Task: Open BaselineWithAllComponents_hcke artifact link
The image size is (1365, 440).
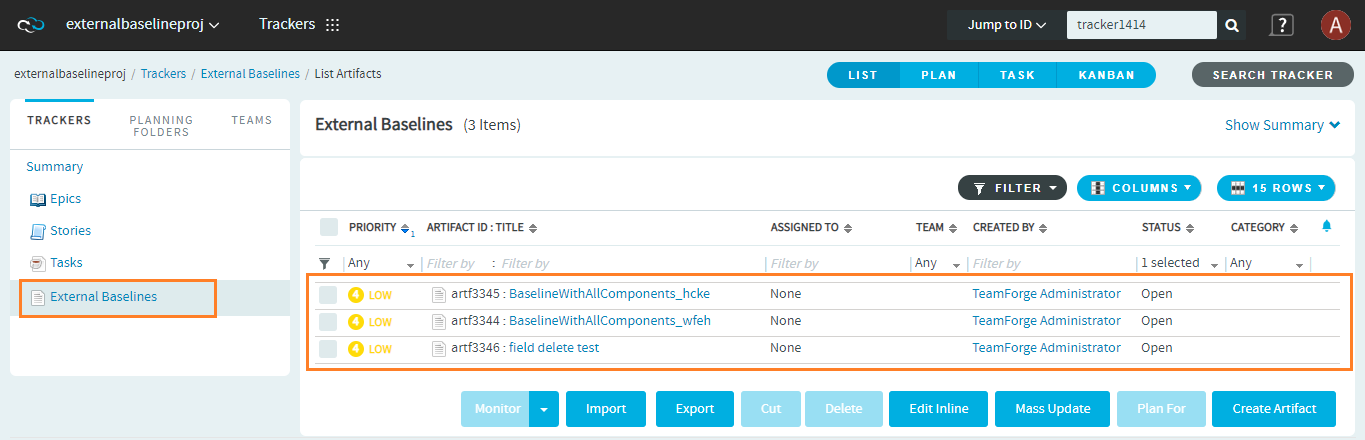Action: [609, 294]
